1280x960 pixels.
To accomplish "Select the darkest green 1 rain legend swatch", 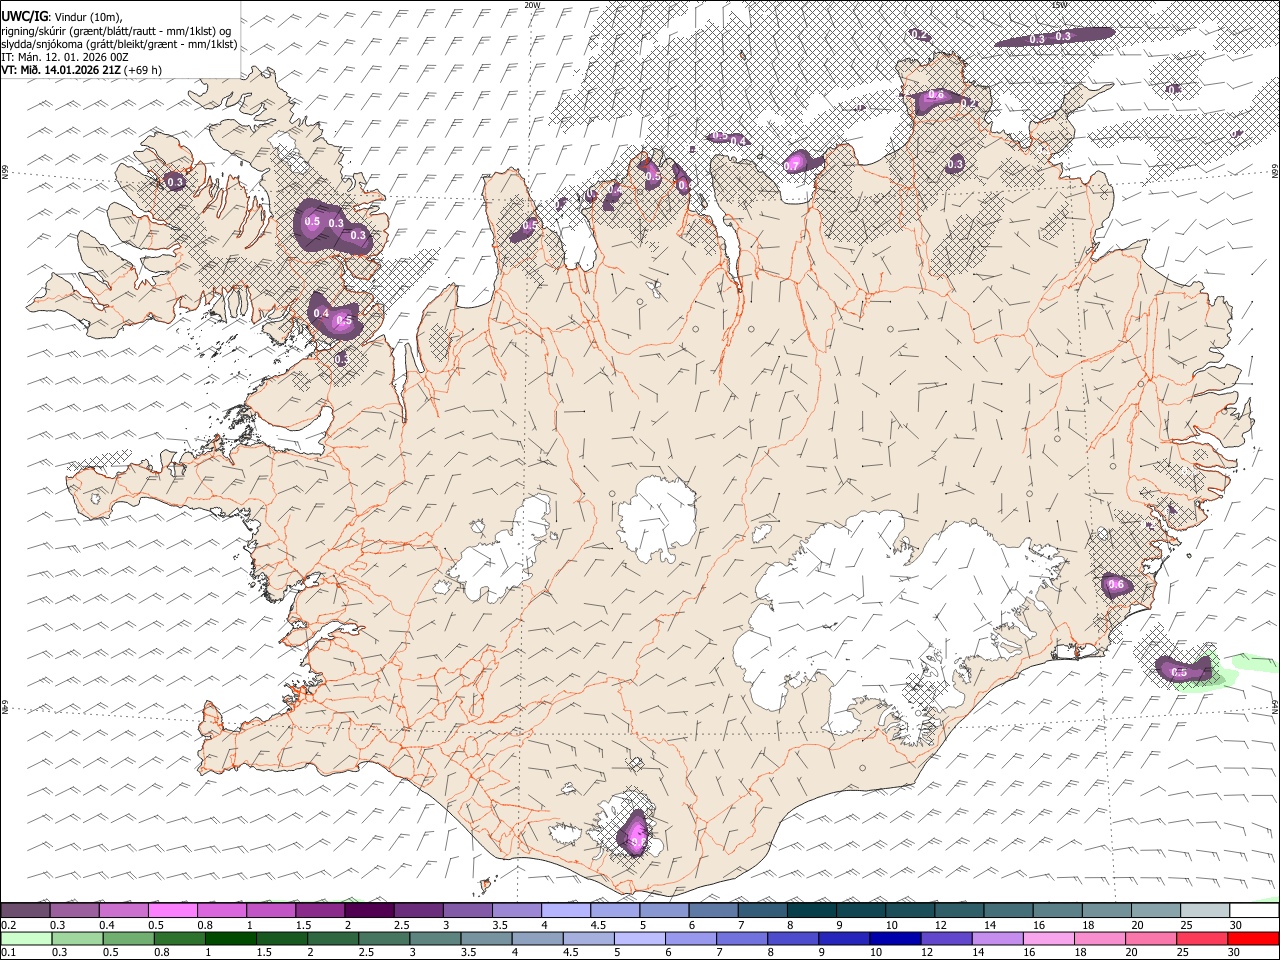I will click(230, 939).
